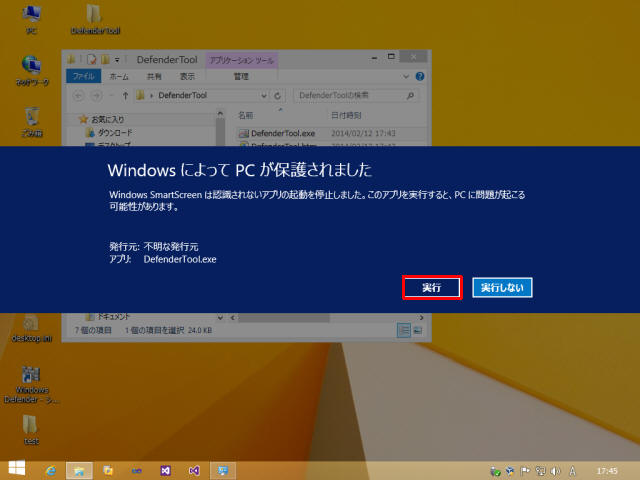Click the 実行しない button
The image size is (640, 480).
(502, 288)
